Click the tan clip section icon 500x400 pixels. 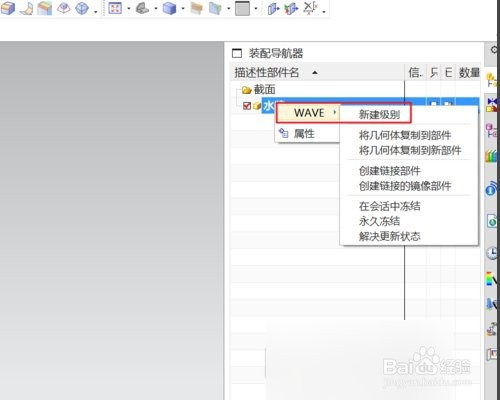tap(197, 8)
